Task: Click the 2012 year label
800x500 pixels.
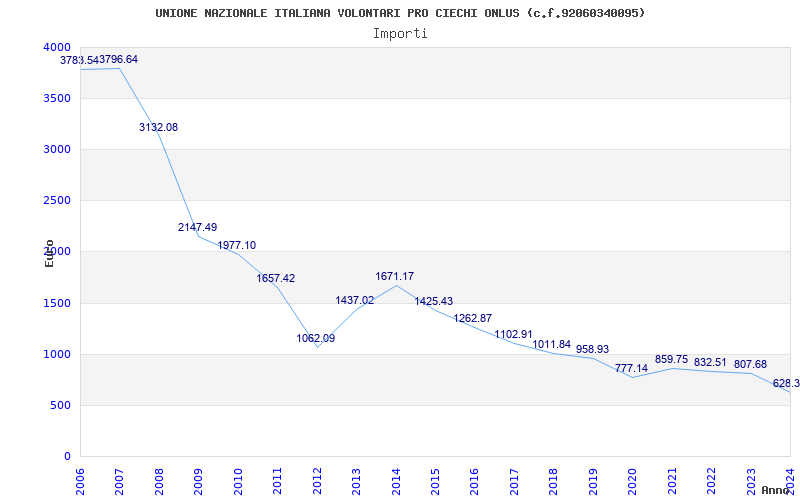Action: point(317,481)
